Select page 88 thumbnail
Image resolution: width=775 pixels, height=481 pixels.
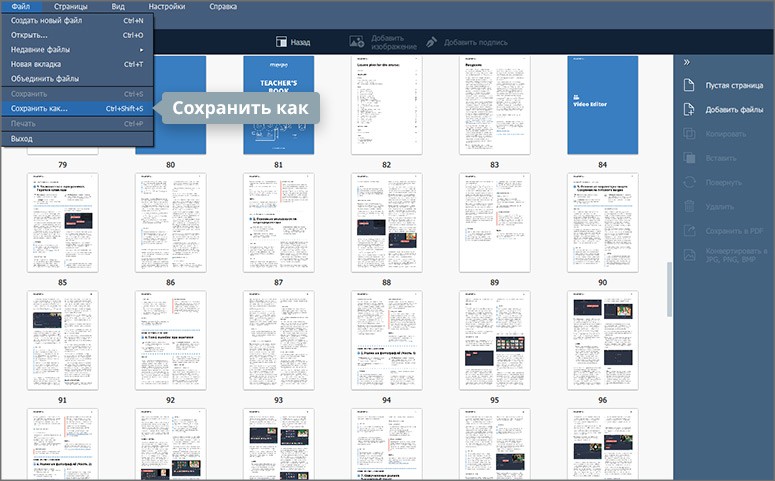[x=387, y=222]
